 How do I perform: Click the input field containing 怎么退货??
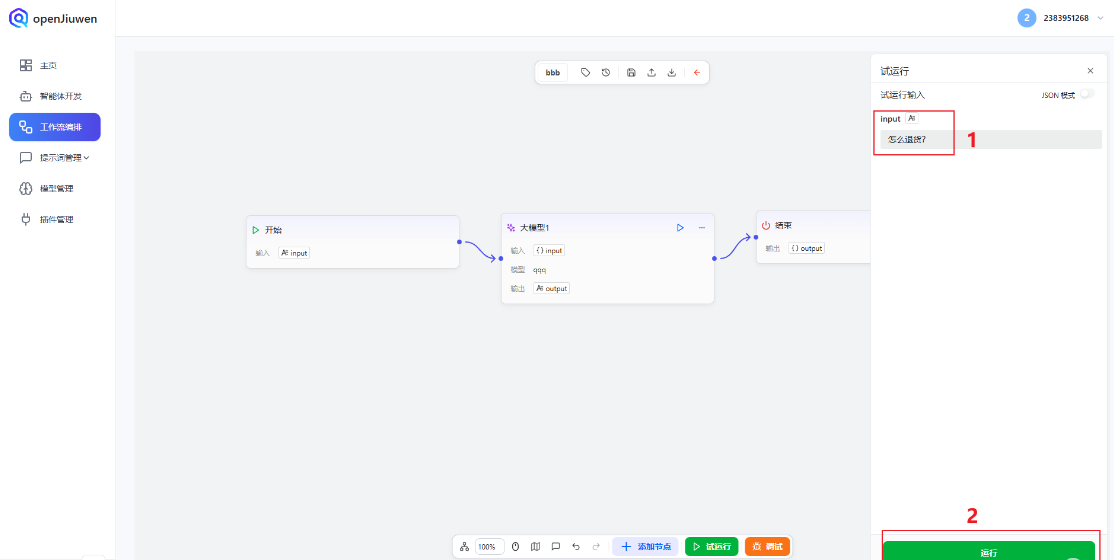click(x=990, y=139)
